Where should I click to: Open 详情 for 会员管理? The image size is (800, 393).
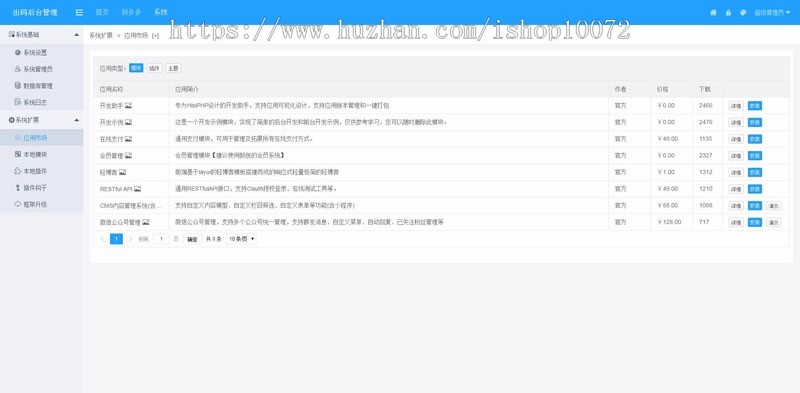point(736,156)
